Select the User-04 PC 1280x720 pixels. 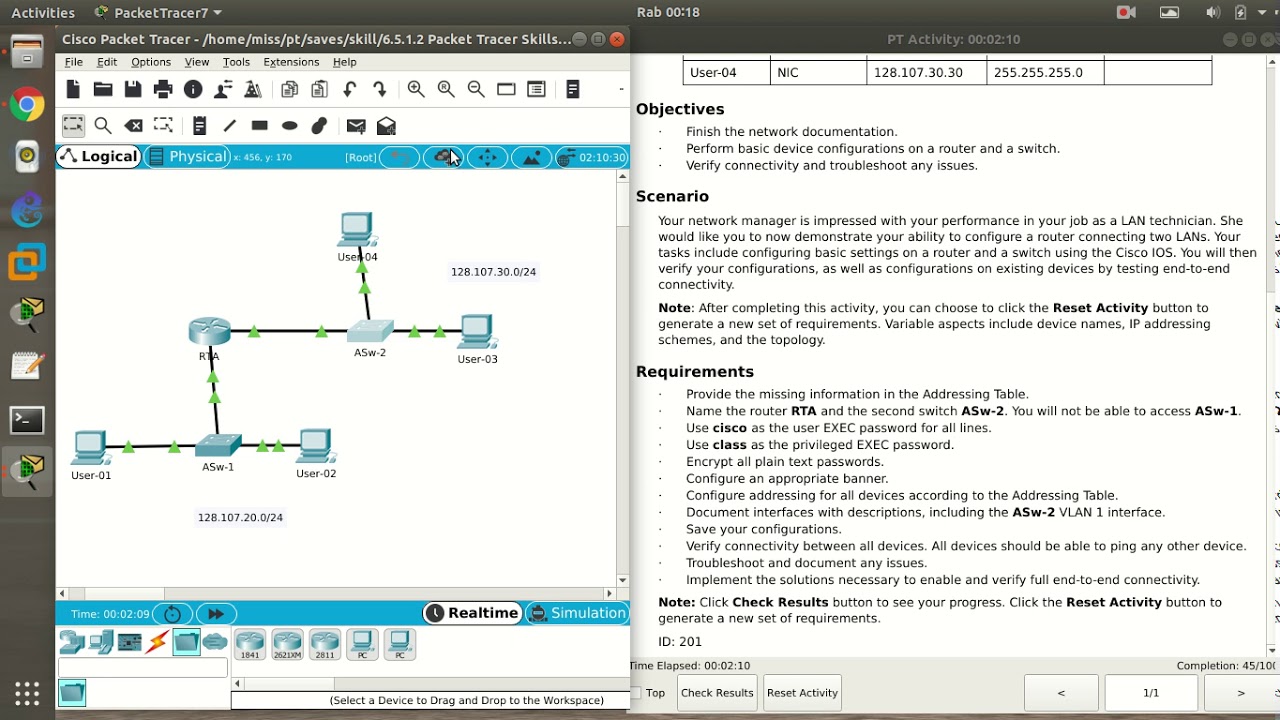click(x=356, y=230)
